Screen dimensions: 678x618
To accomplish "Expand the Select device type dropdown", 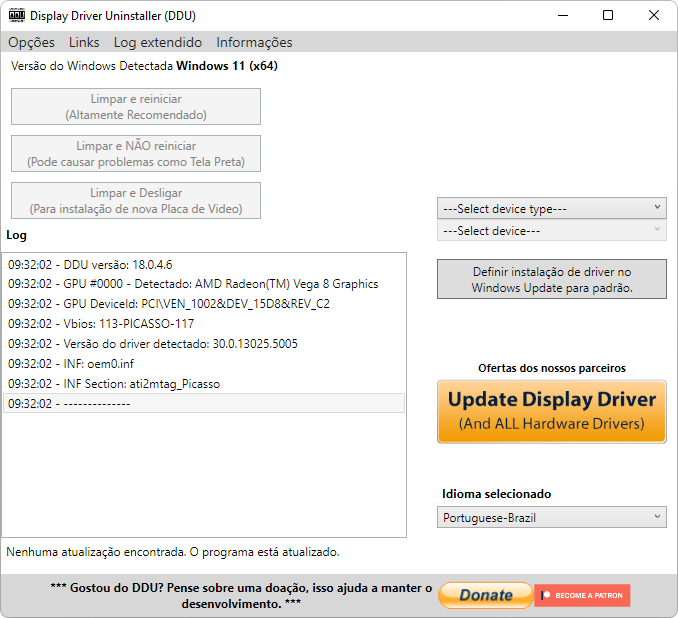I will 552,208.
